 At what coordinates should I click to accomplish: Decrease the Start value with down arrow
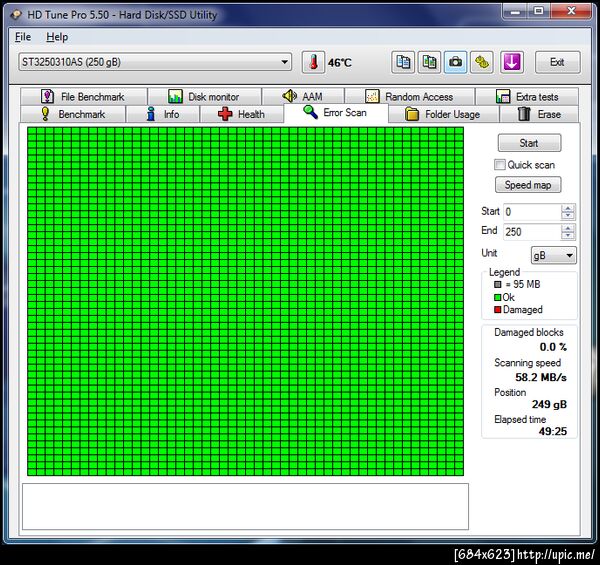click(x=568, y=216)
